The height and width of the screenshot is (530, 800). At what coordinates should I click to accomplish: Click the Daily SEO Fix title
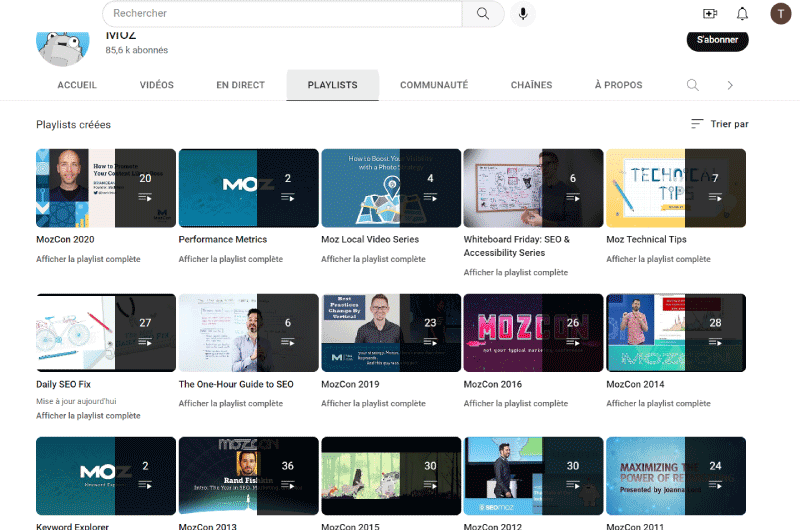pos(63,384)
